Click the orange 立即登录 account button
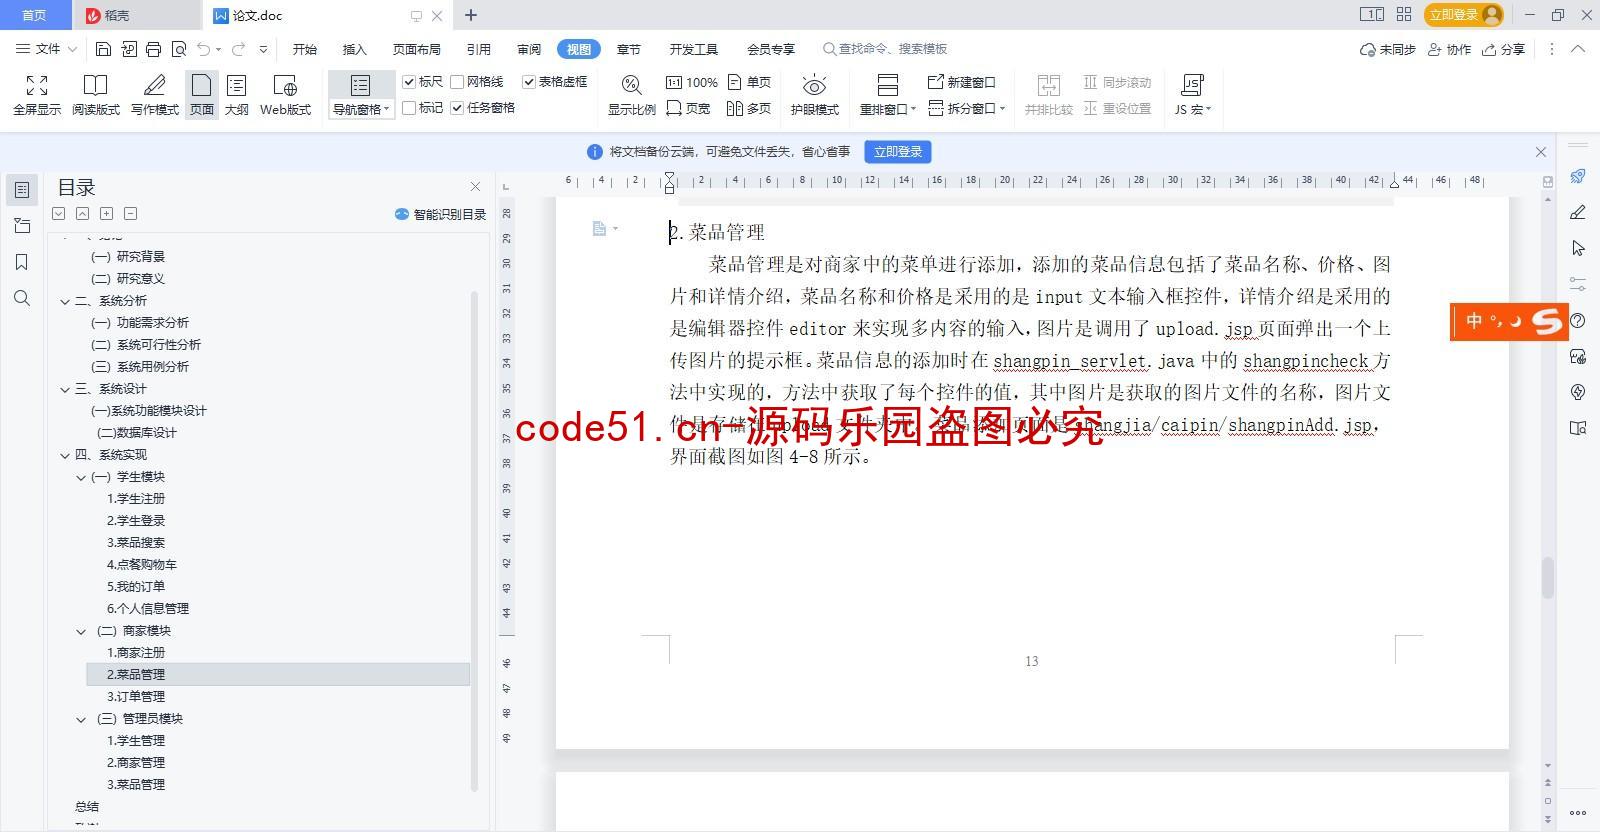The height and width of the screenshot is (832, 1600). point(1464,15)
